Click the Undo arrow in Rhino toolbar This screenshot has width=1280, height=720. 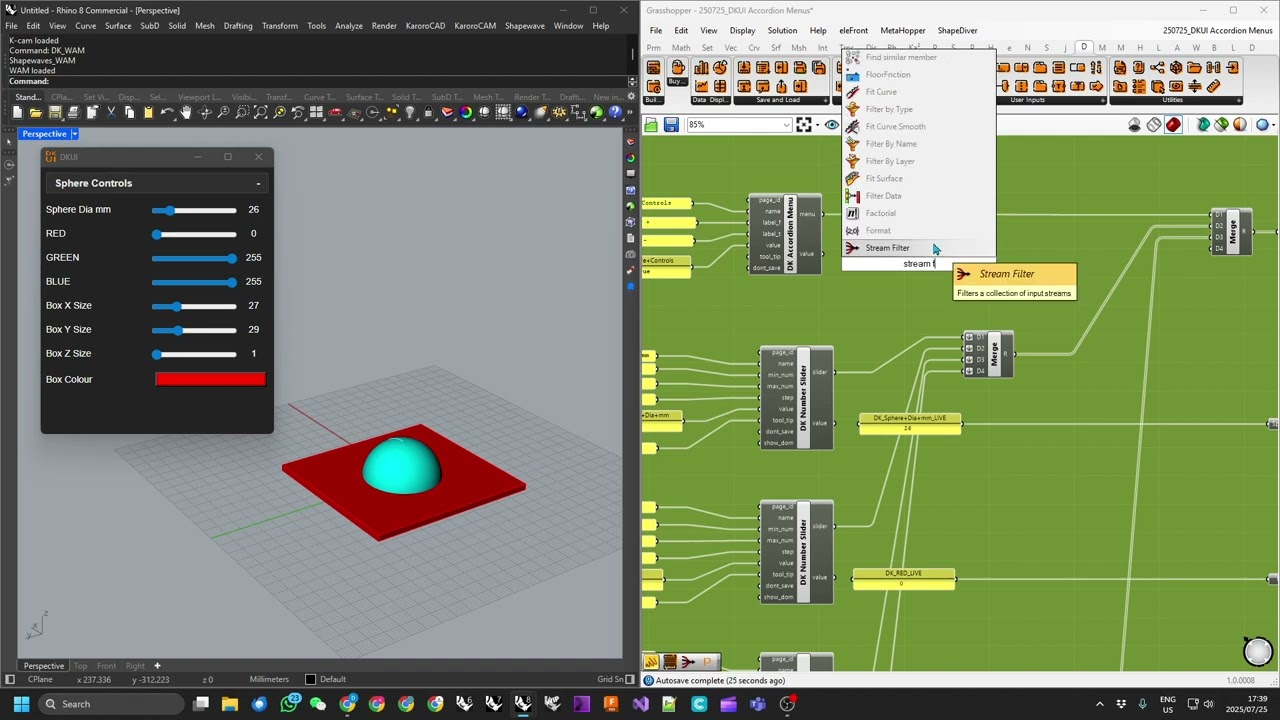[167, 113]
